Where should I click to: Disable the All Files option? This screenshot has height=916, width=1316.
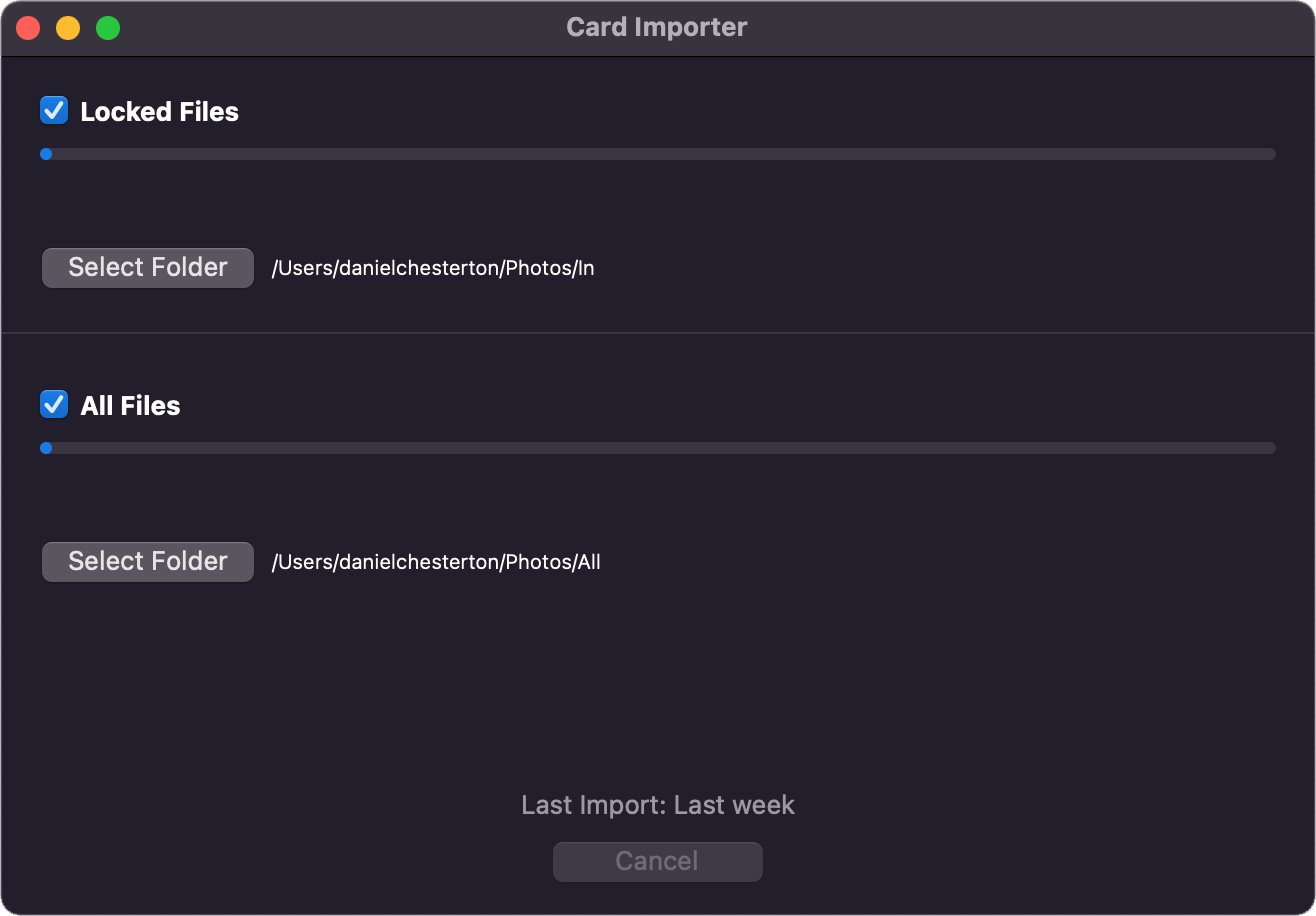coord(53,405)
